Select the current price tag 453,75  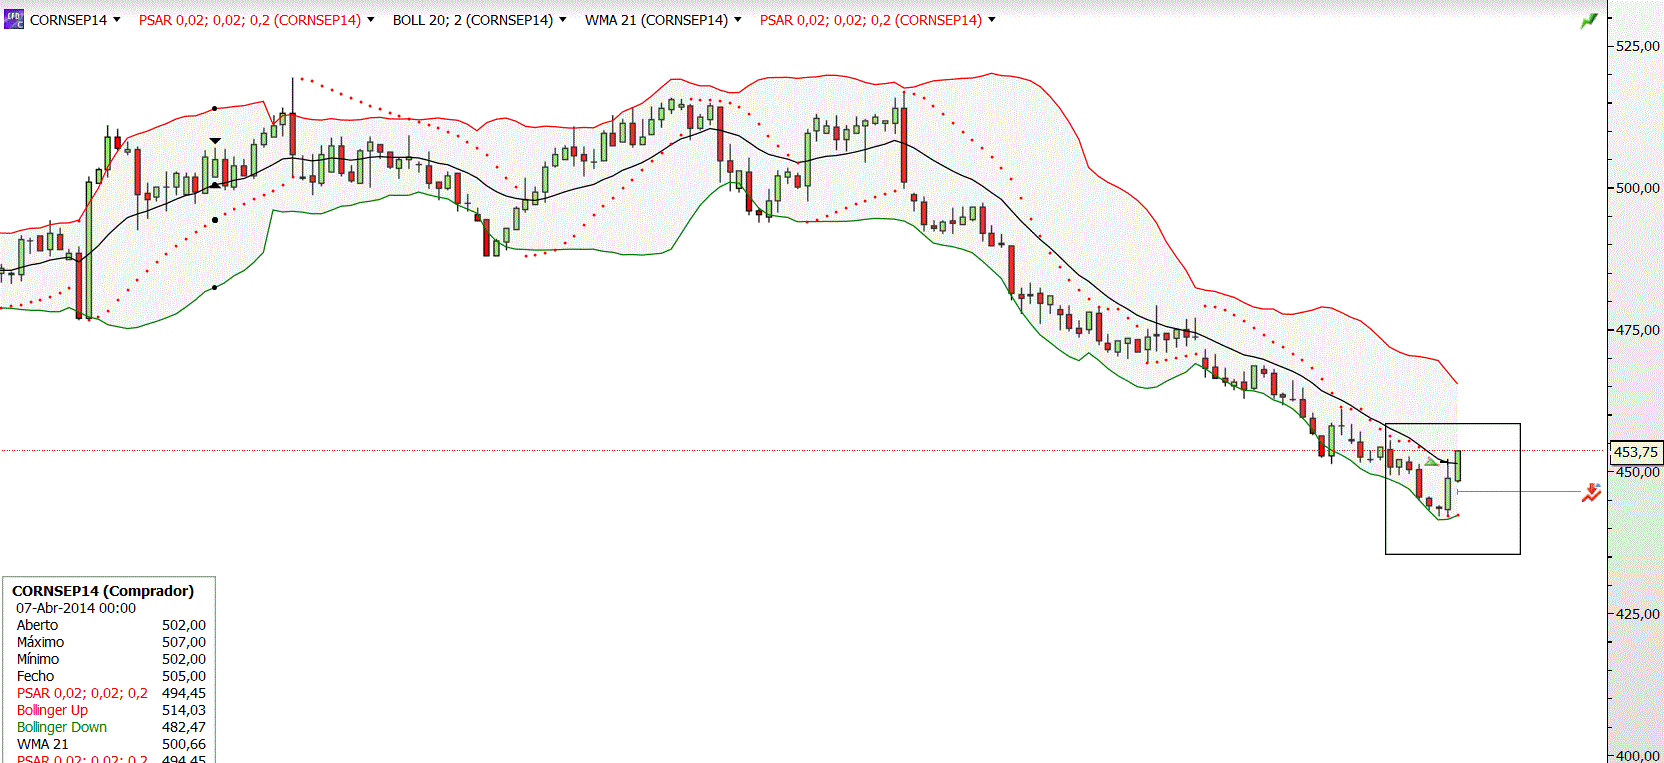coord(1636,452)
